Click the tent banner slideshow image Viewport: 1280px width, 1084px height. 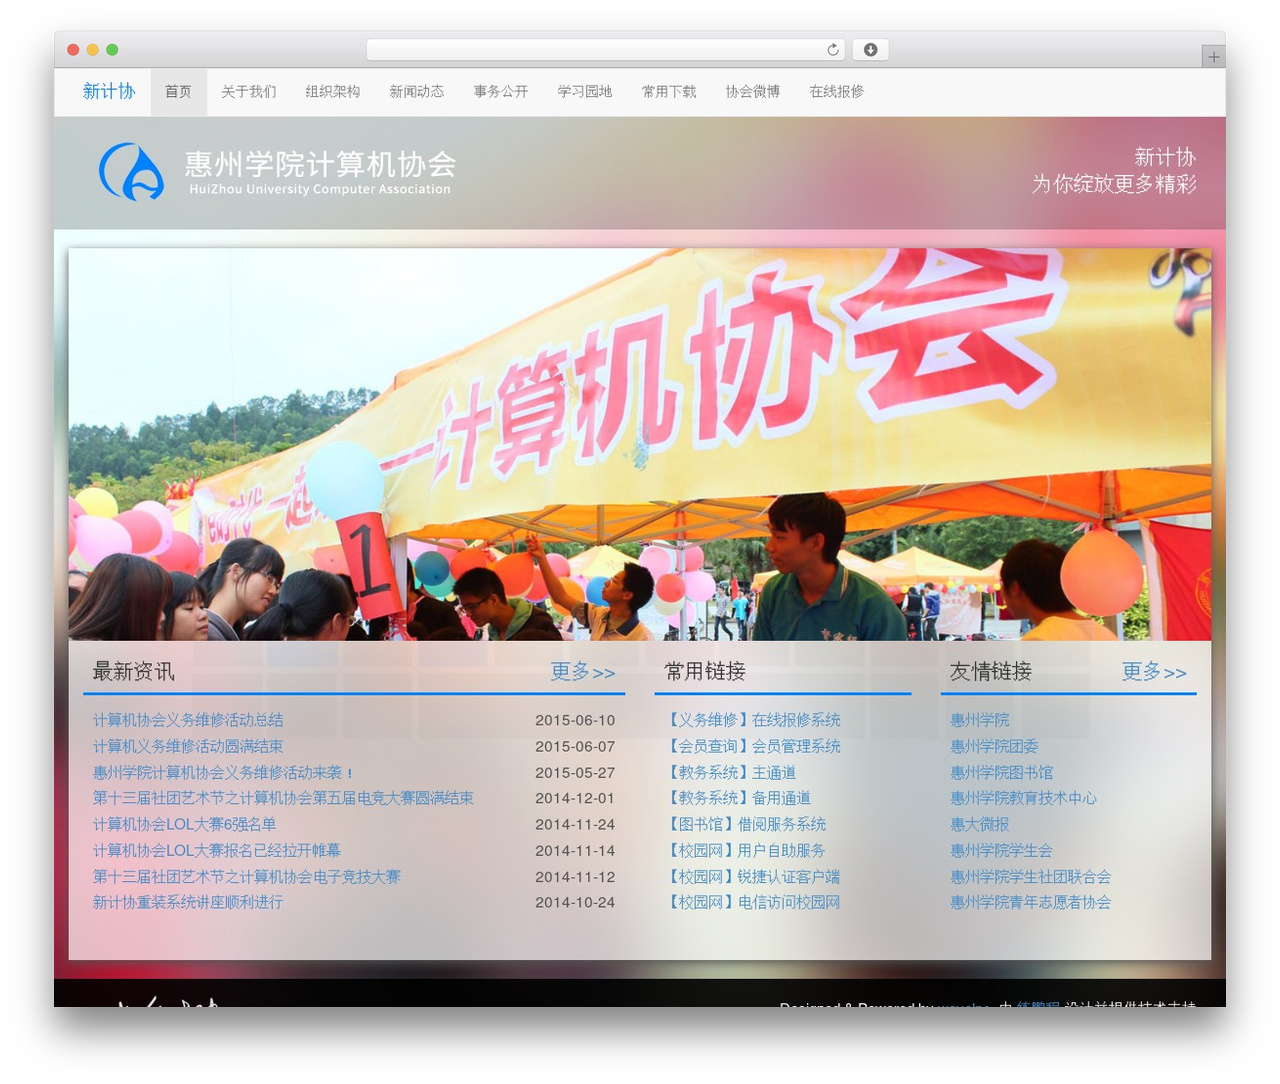tap(640, 444)
